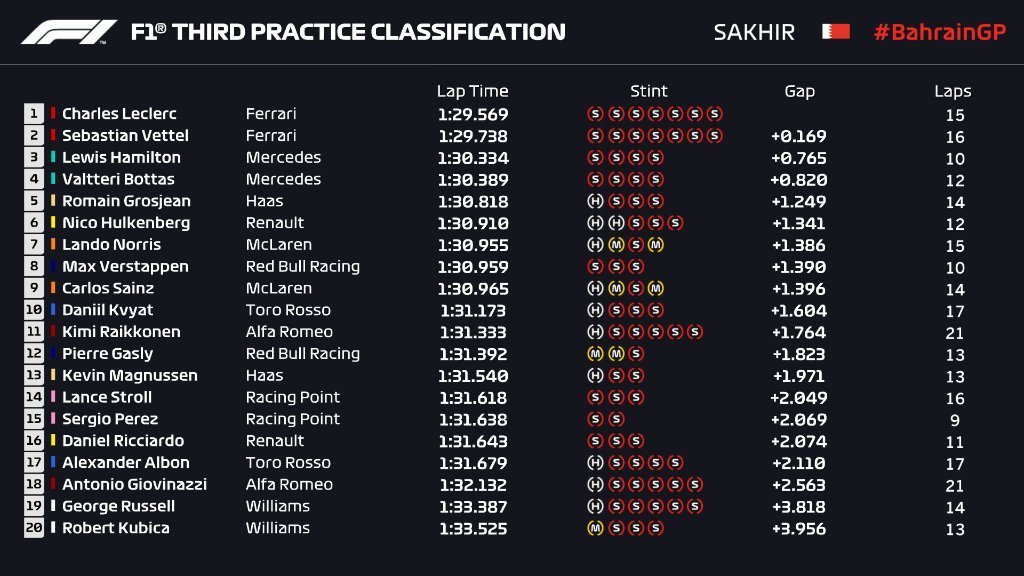Click the team color bar beside Lando Norris

click(x=54, y=245)
